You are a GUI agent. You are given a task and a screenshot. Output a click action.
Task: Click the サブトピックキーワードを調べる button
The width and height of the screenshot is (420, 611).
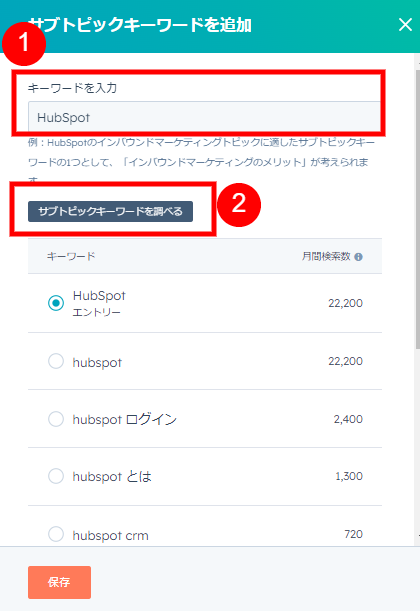tap(110, 211)
